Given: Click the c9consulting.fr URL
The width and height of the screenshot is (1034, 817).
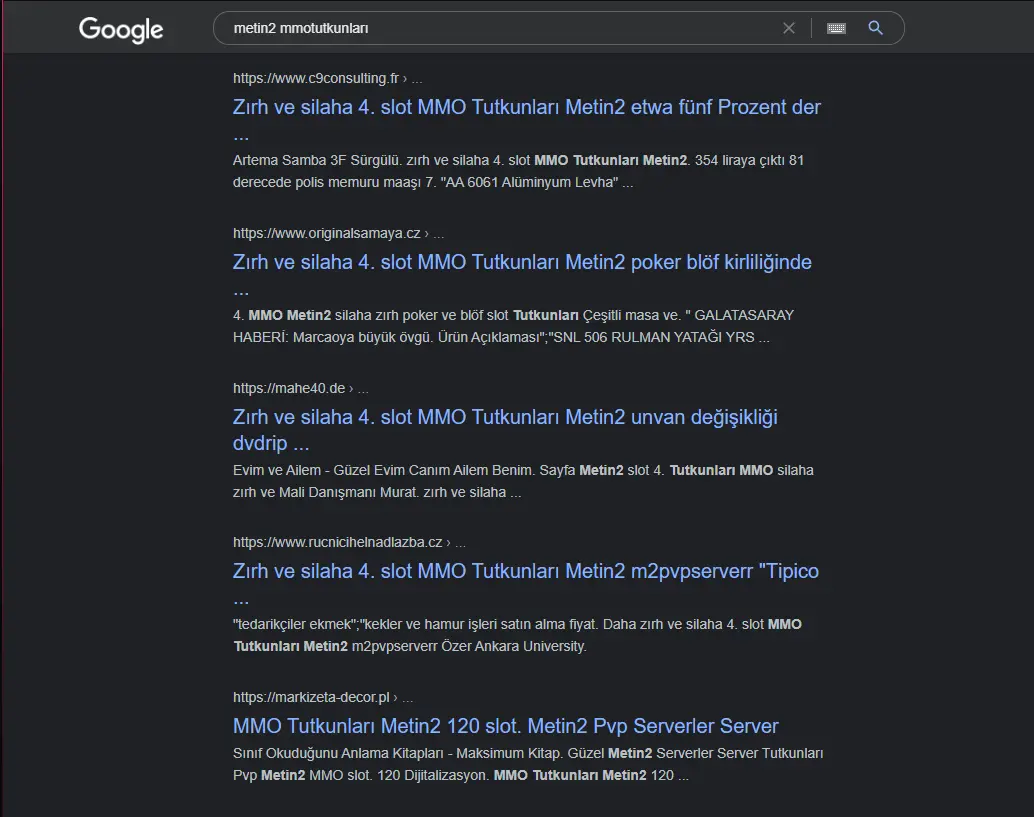Looking at the screenshot, I should click(316, 78).
